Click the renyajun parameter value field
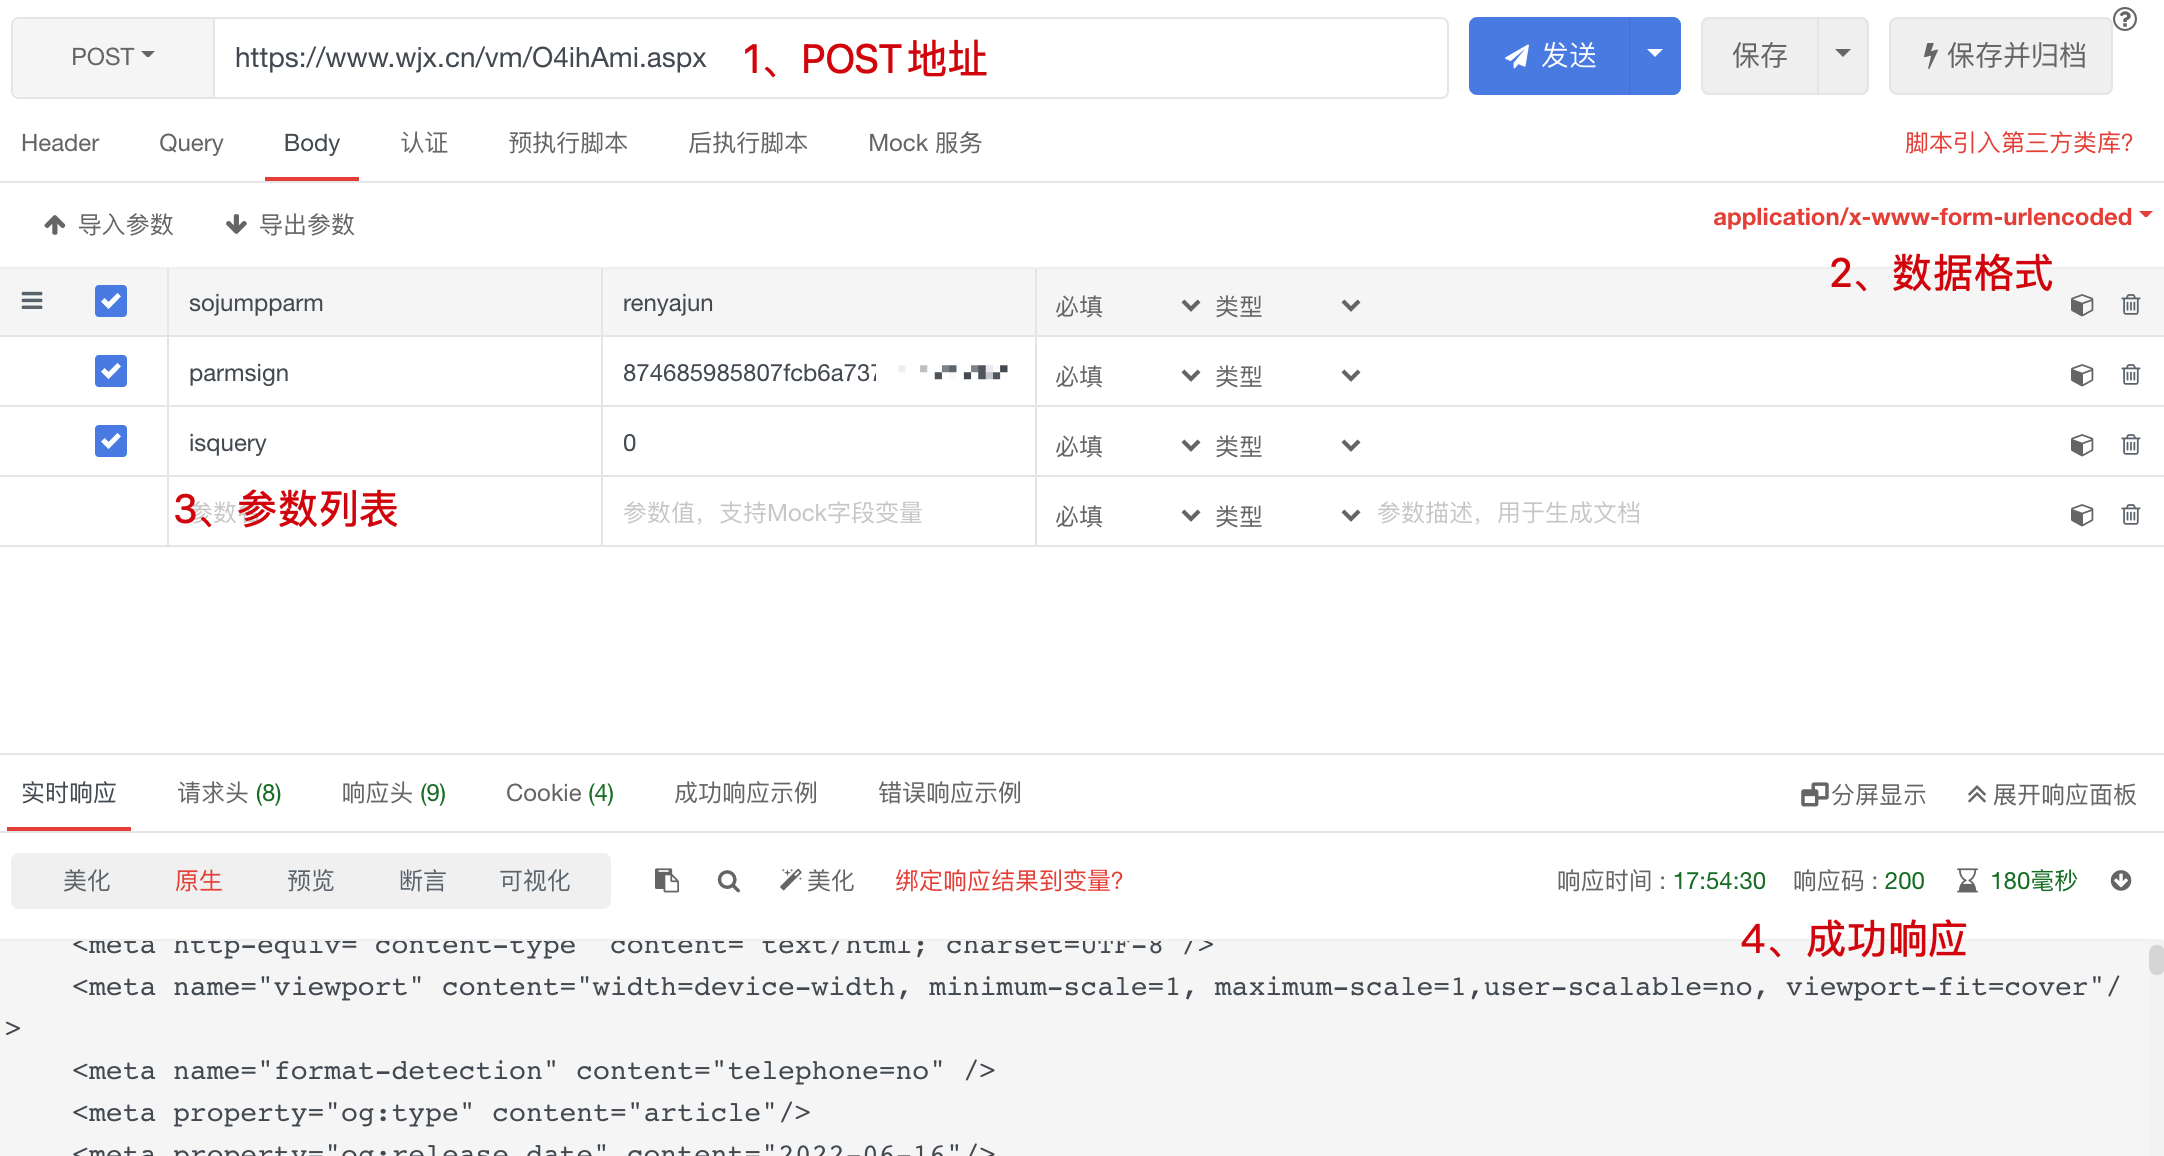Image resolution: width=2164 pixels, height=1156 pixels. click(819, 303)
